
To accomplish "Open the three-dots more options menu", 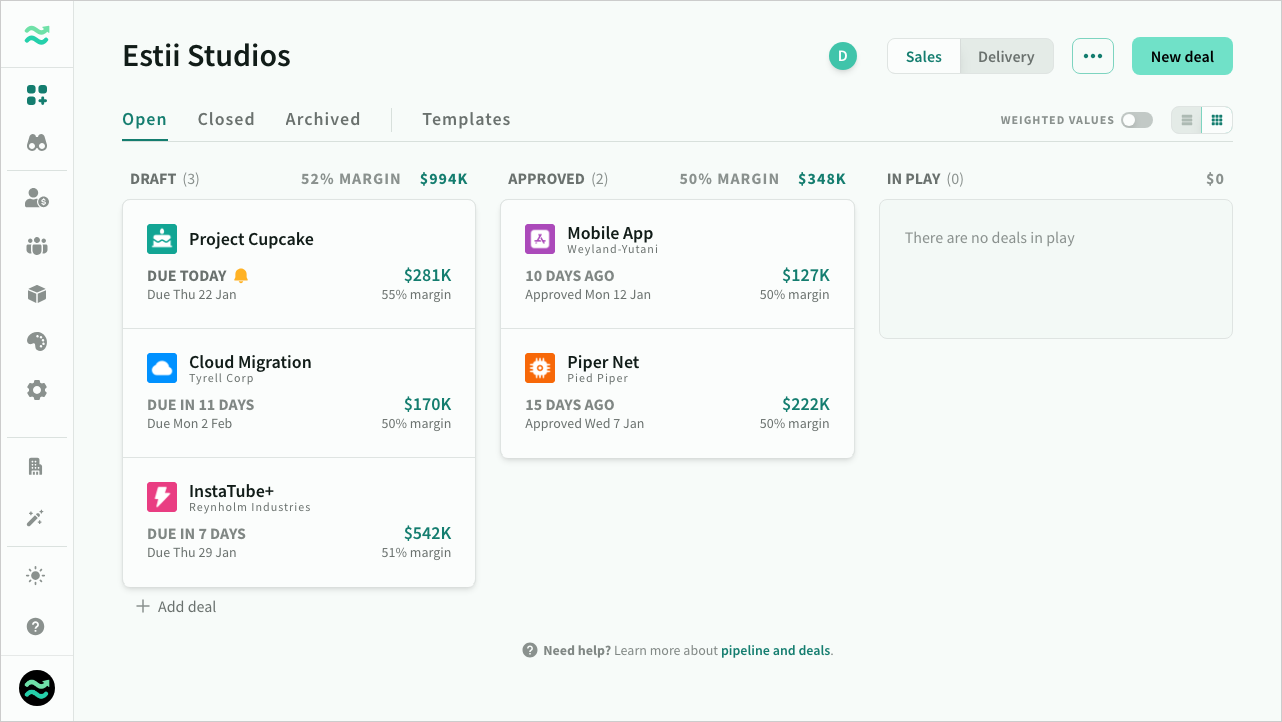I will click(1092, 57).
